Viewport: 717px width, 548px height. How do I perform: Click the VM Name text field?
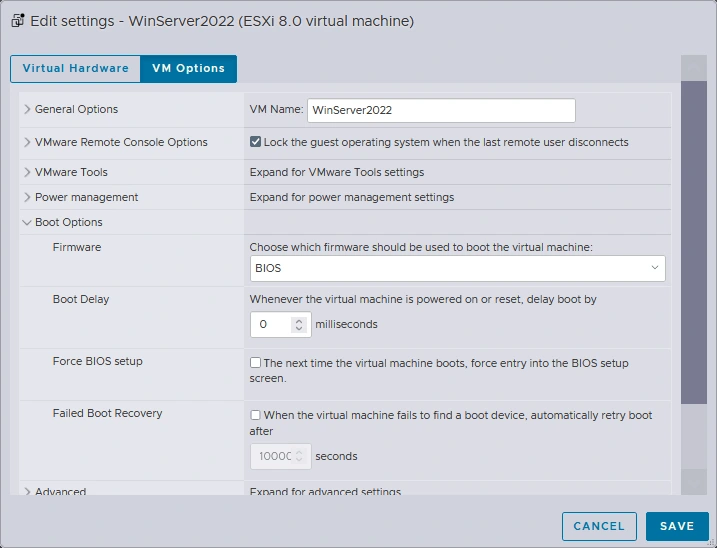(440, 110)
